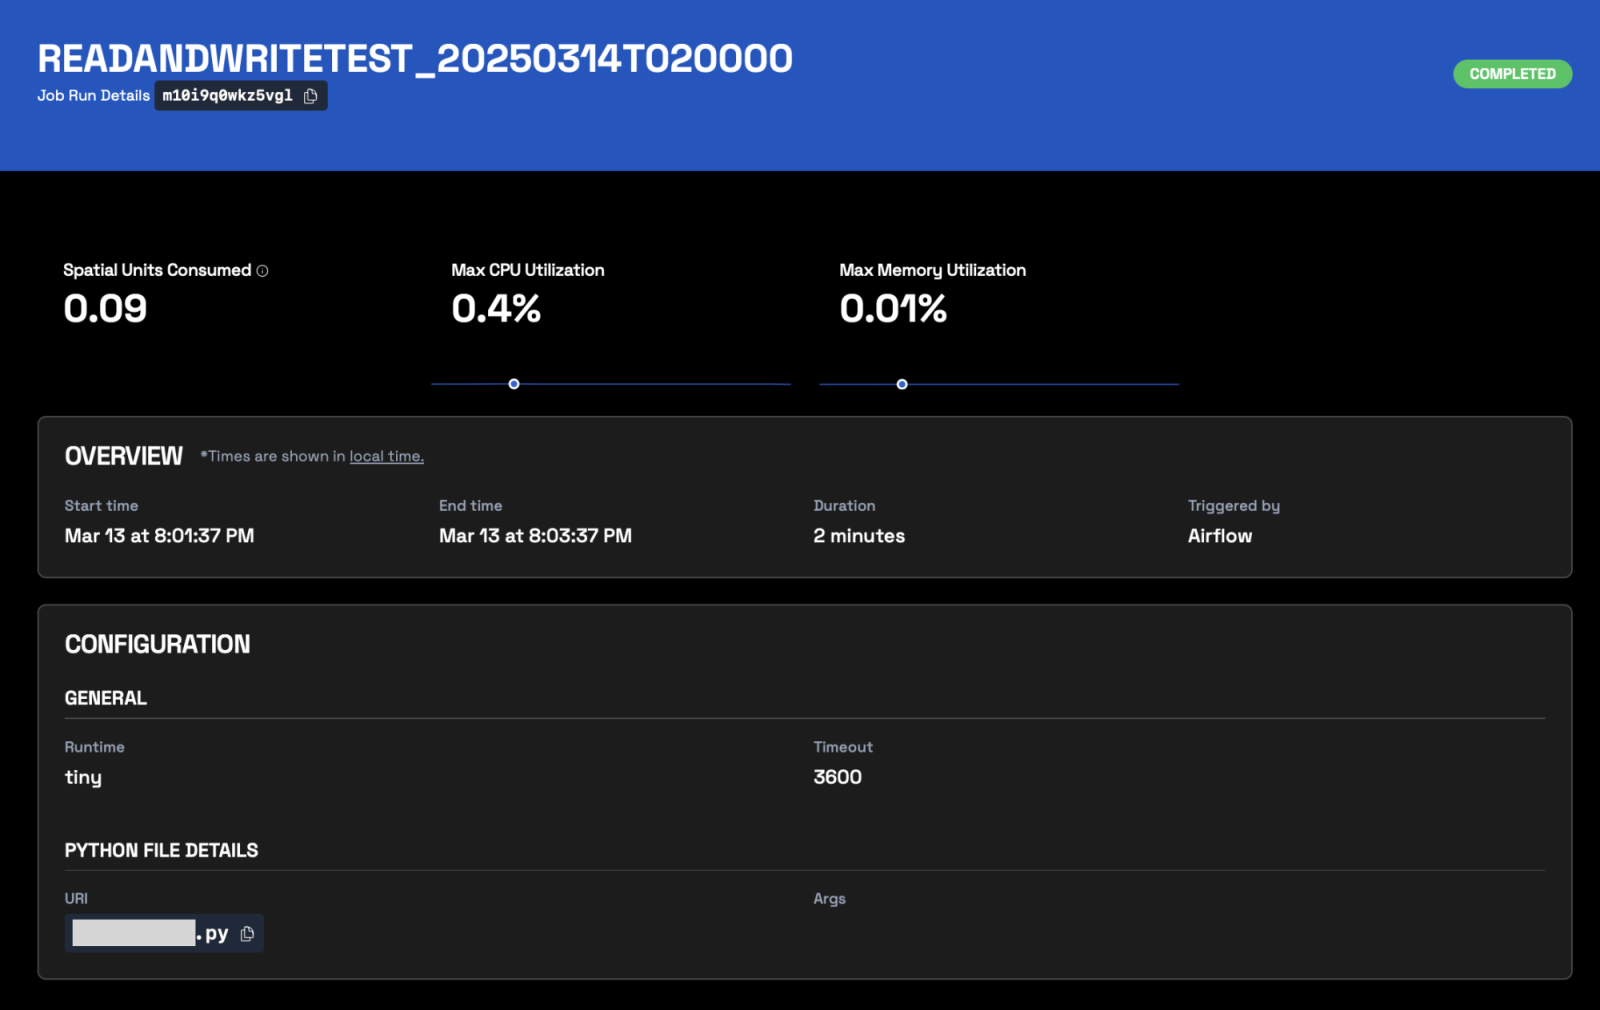Click the tiny runtime value
The height and width of the screenshot is (1010, 1600).
(83, 777)
